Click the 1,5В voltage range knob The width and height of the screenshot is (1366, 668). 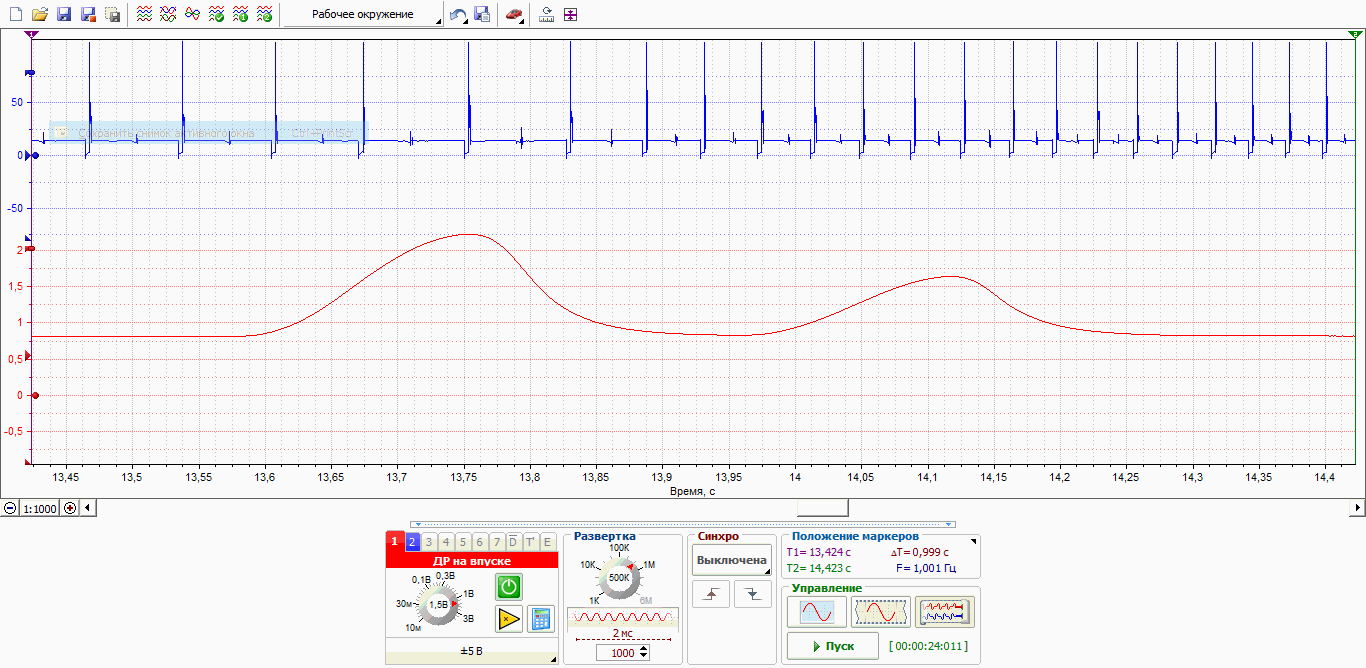coord(438,605)
